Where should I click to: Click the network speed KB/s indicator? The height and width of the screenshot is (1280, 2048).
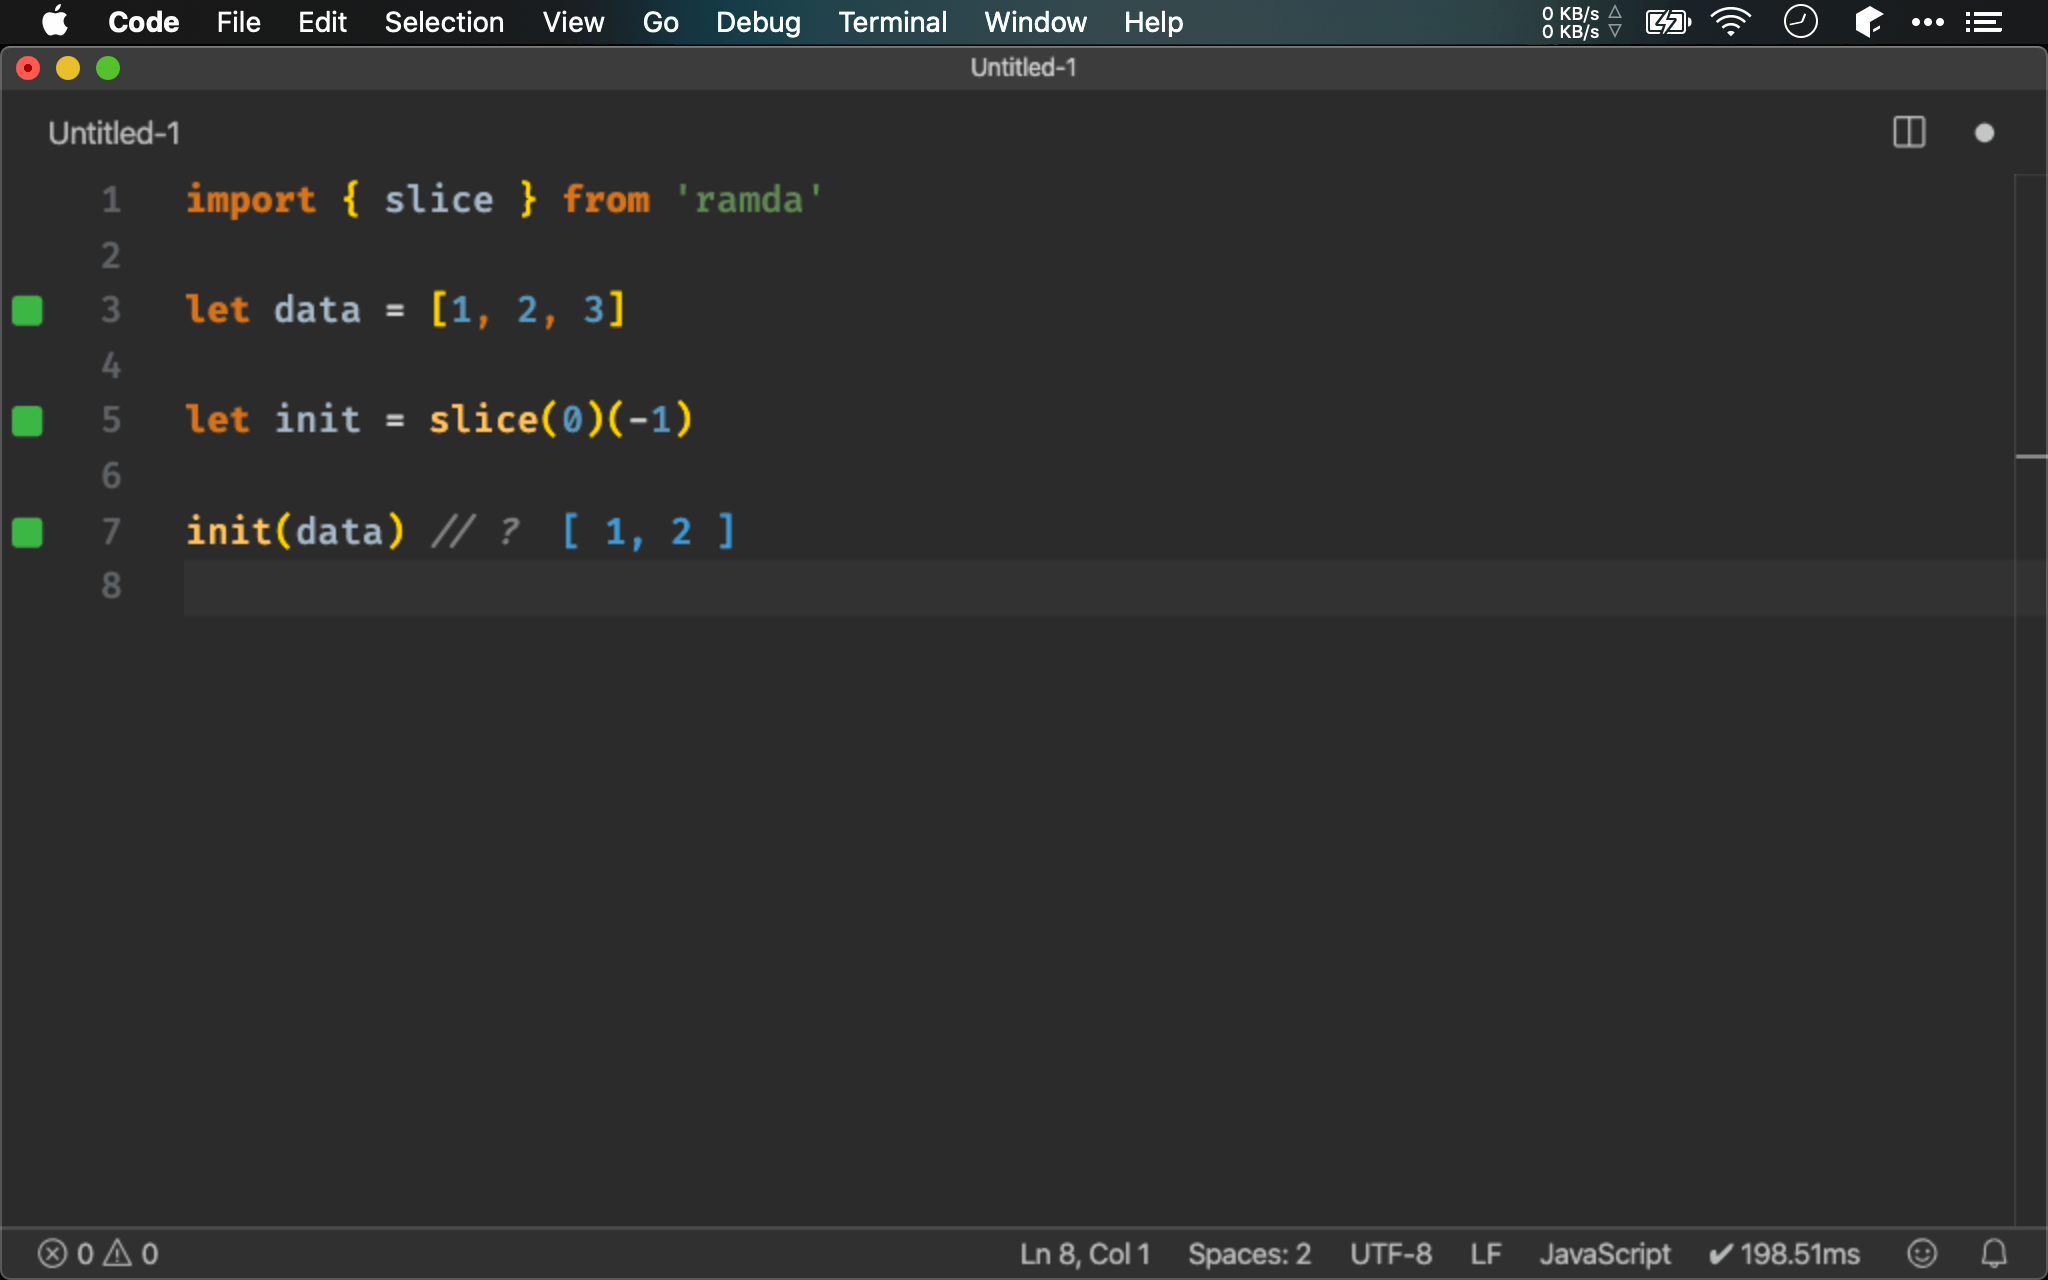[x=1581, y=22]
